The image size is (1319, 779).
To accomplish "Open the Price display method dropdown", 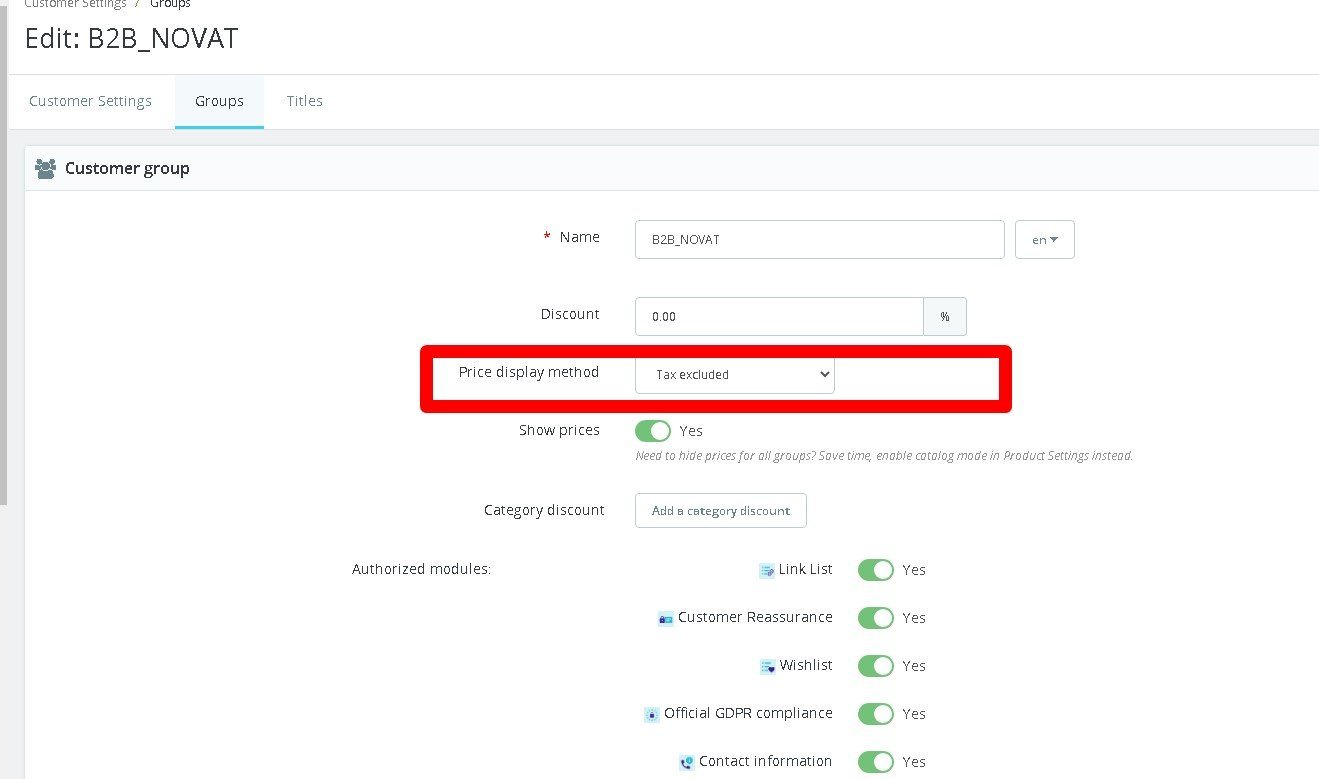I will (x=735, y=374).
